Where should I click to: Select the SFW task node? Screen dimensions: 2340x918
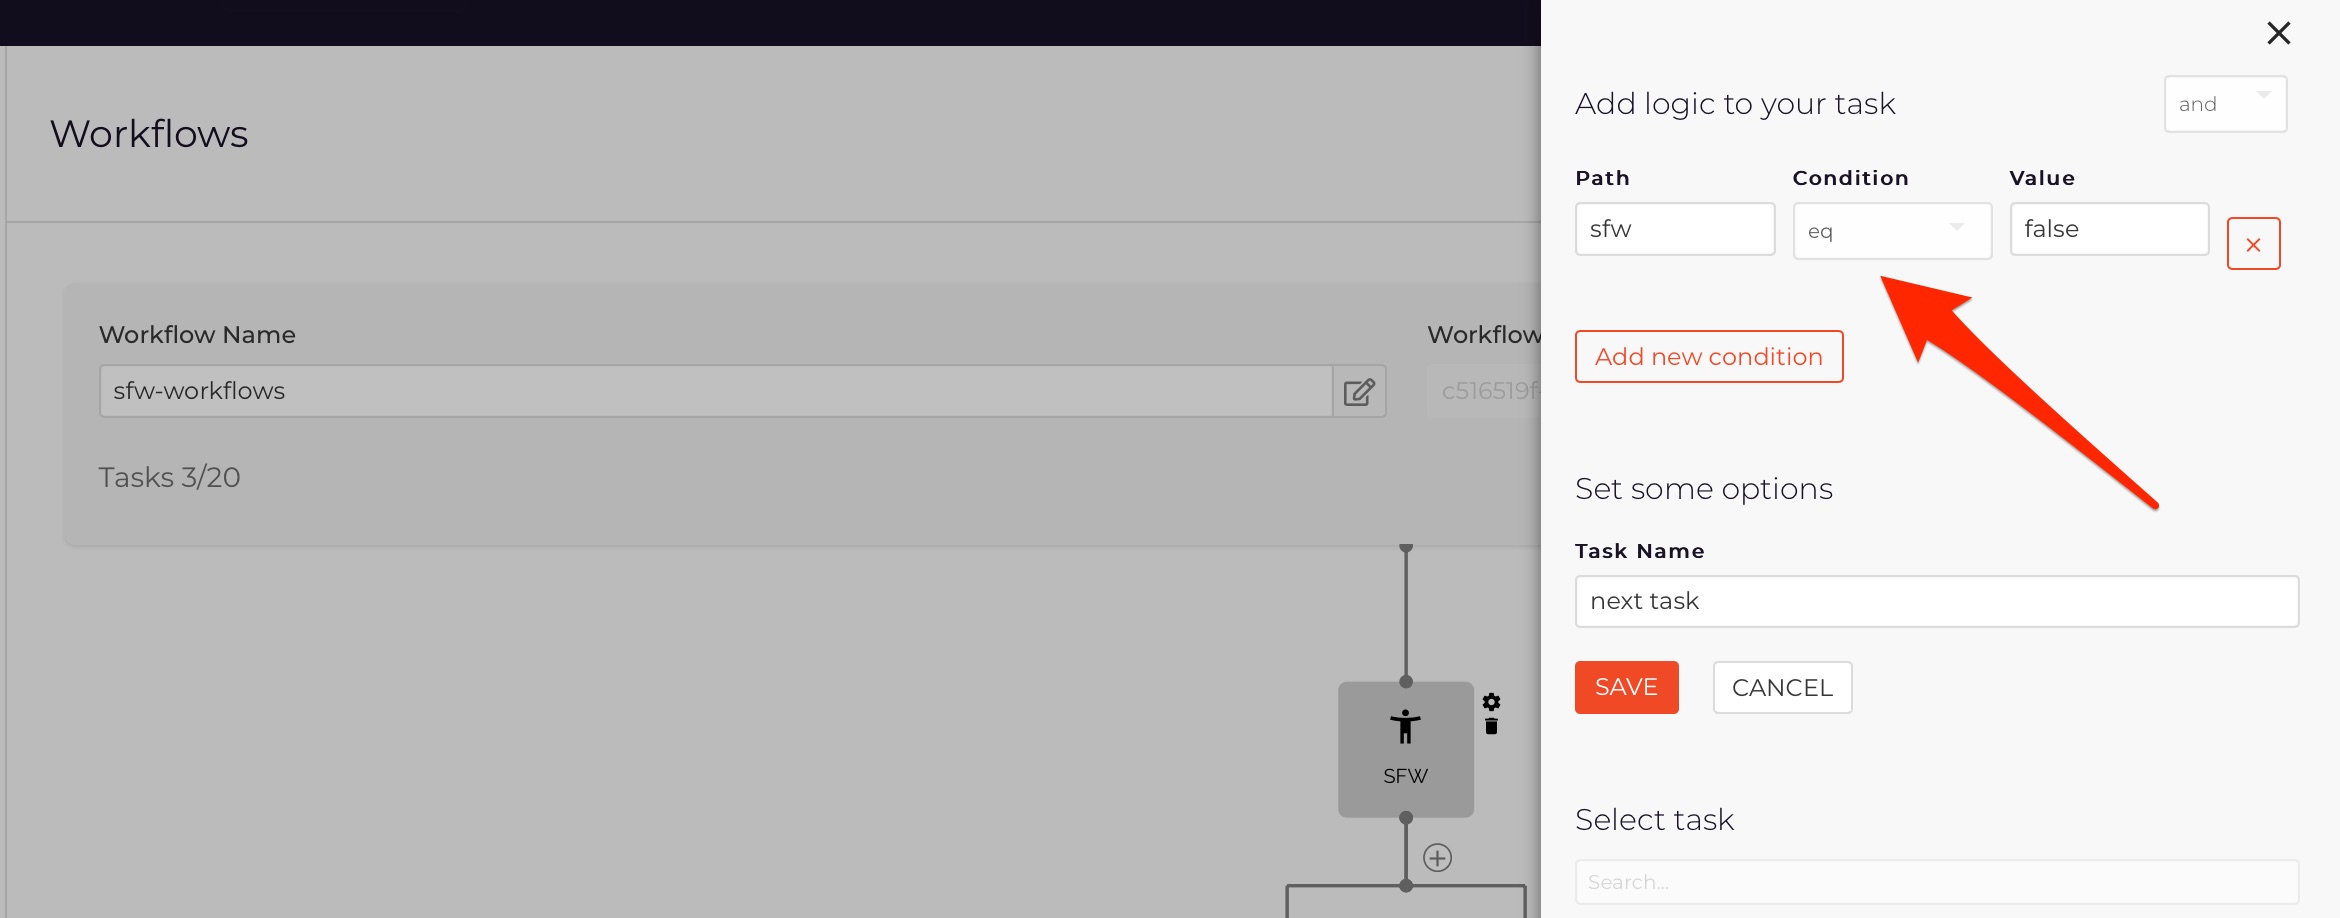(1405, 749)
